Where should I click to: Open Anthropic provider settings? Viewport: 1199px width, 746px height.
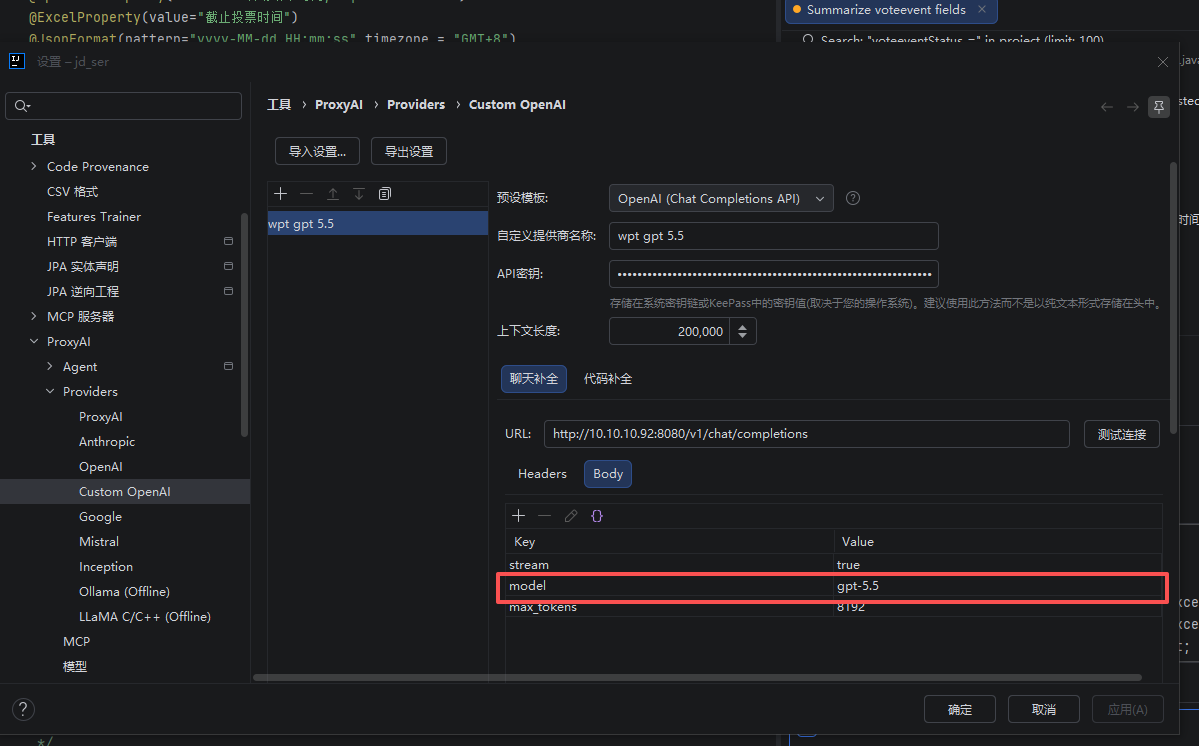click(107, 442)
